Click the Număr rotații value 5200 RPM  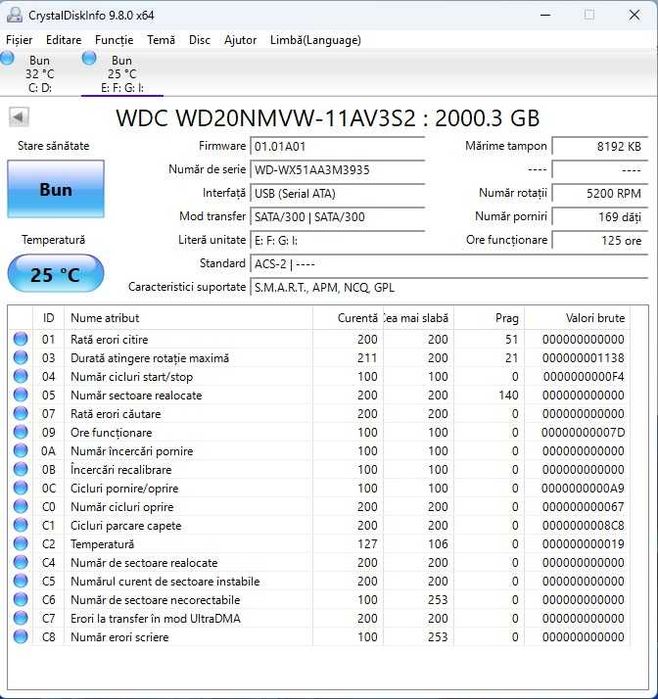[600, 193]
